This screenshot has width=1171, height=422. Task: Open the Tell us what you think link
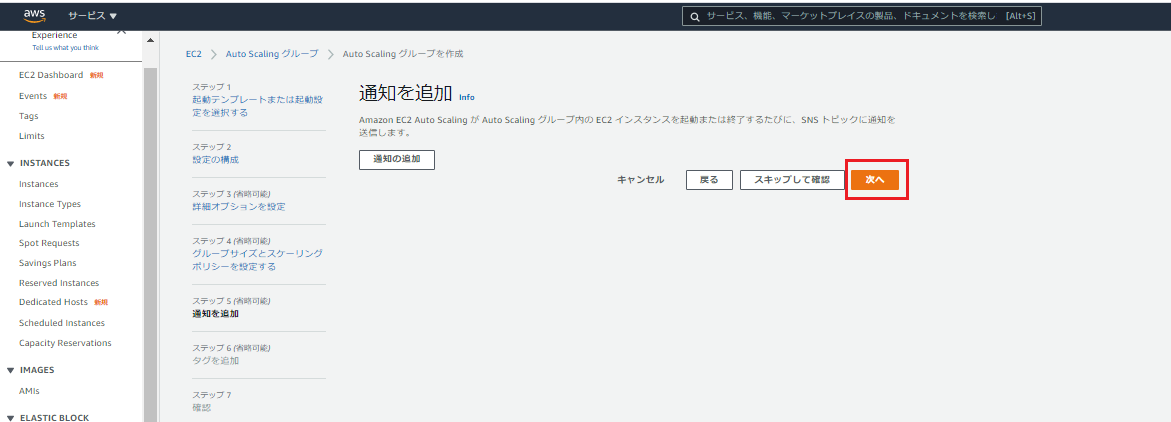point(65,48)
